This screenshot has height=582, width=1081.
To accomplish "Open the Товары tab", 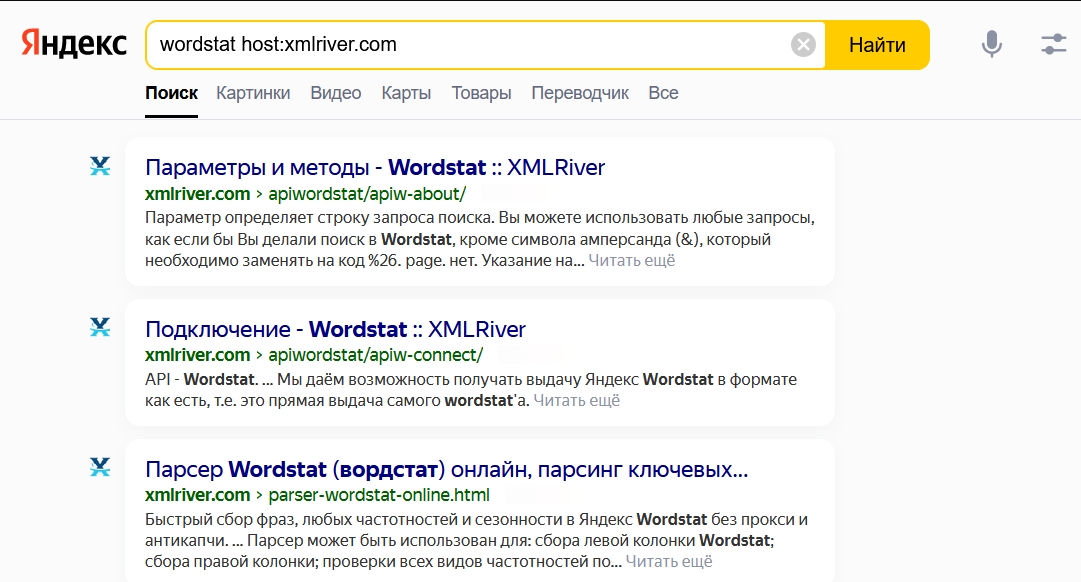I will [x=481, y=93].
